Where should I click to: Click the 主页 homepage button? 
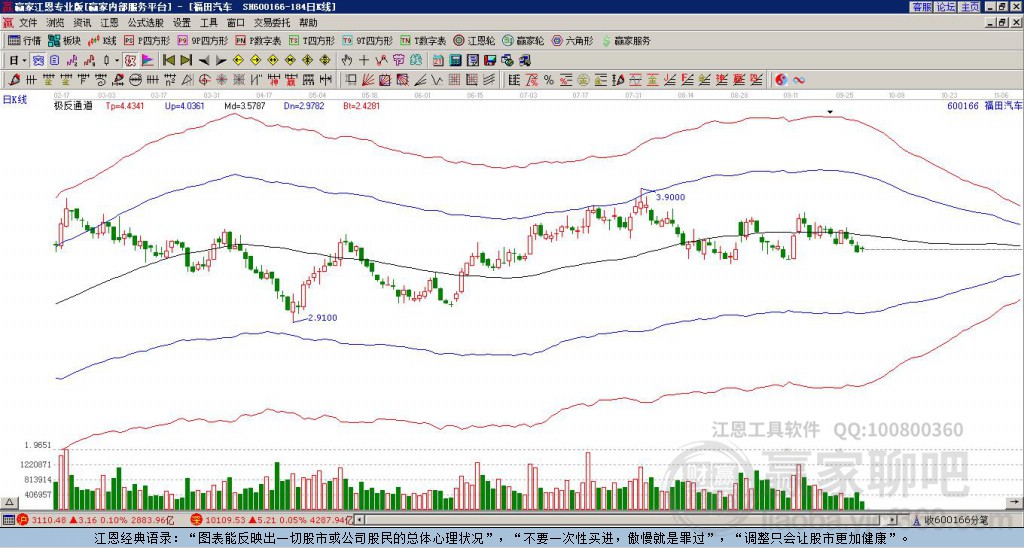click(970, 7)
